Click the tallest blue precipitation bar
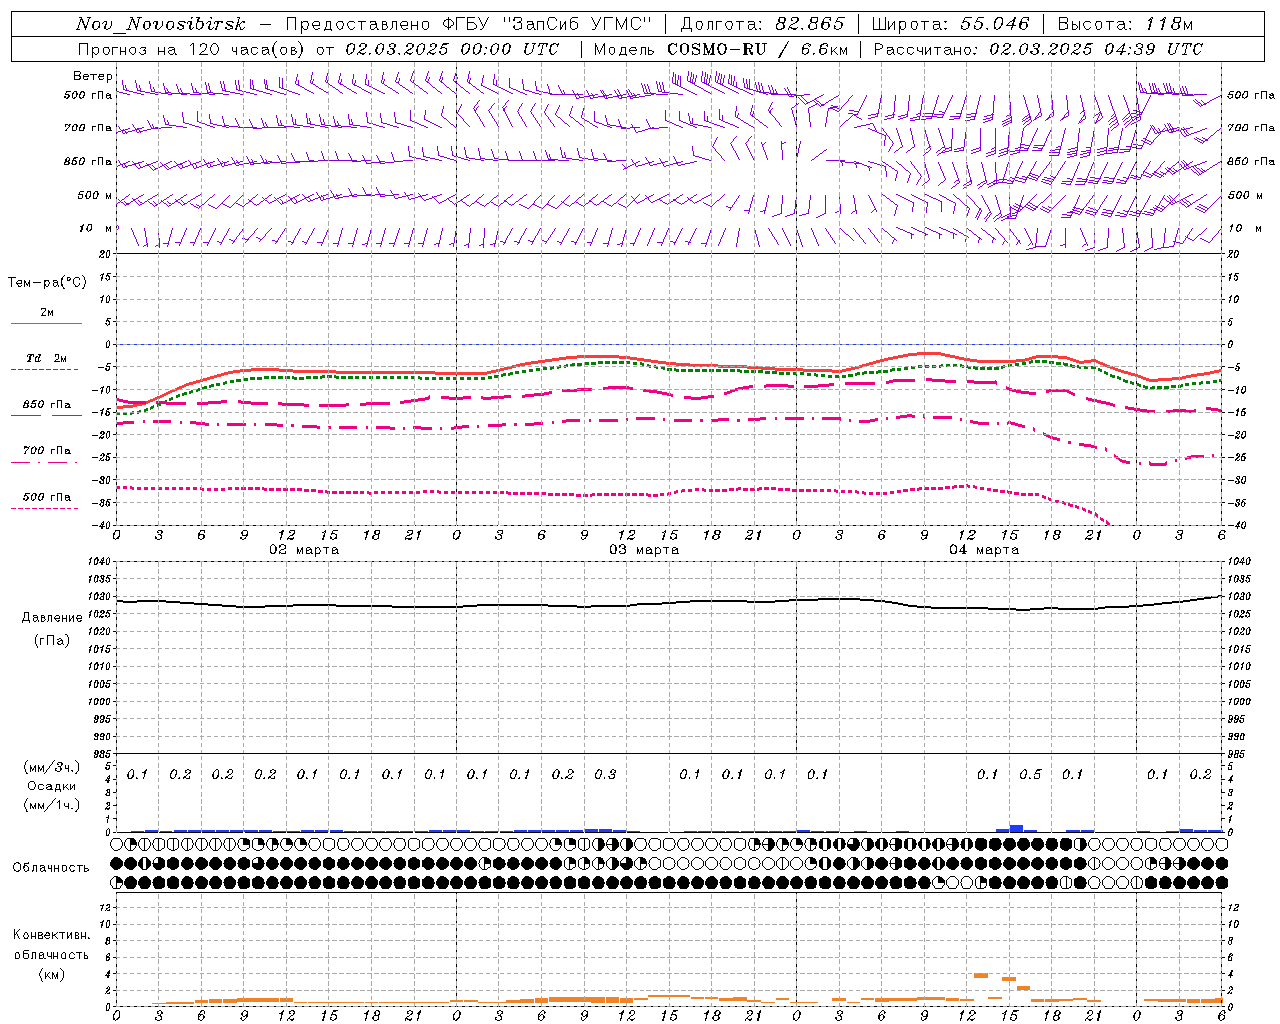This screenshot has height=1024, width=1280. 1016,828
